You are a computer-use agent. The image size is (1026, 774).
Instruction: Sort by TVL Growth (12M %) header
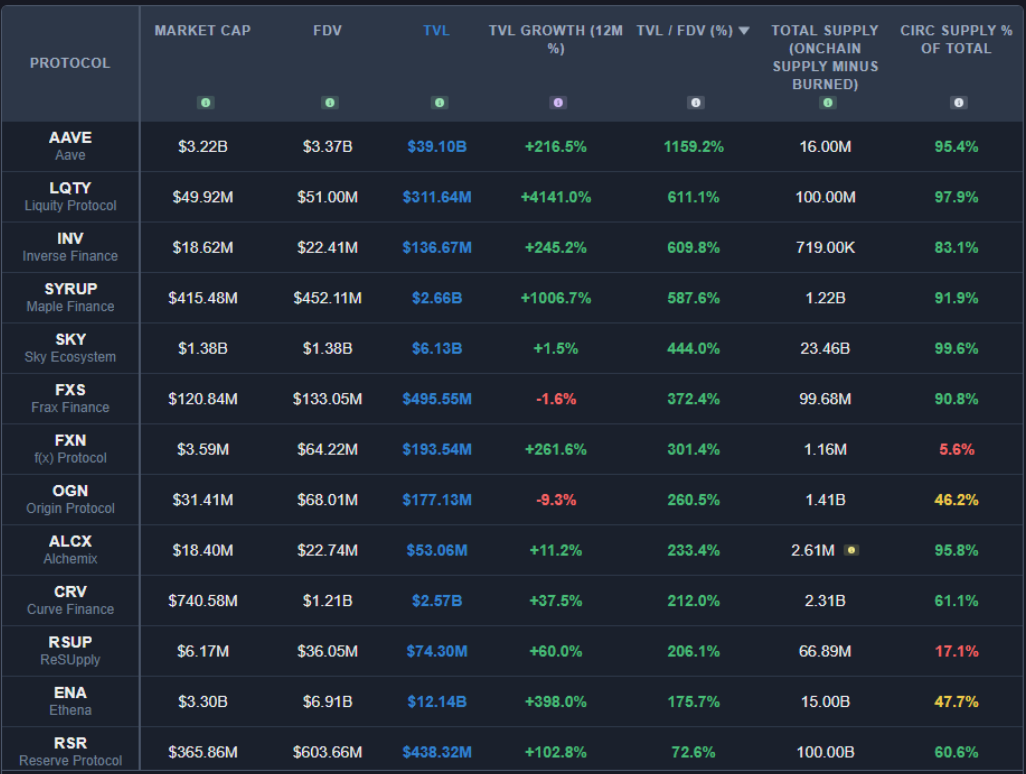point(556,39)
